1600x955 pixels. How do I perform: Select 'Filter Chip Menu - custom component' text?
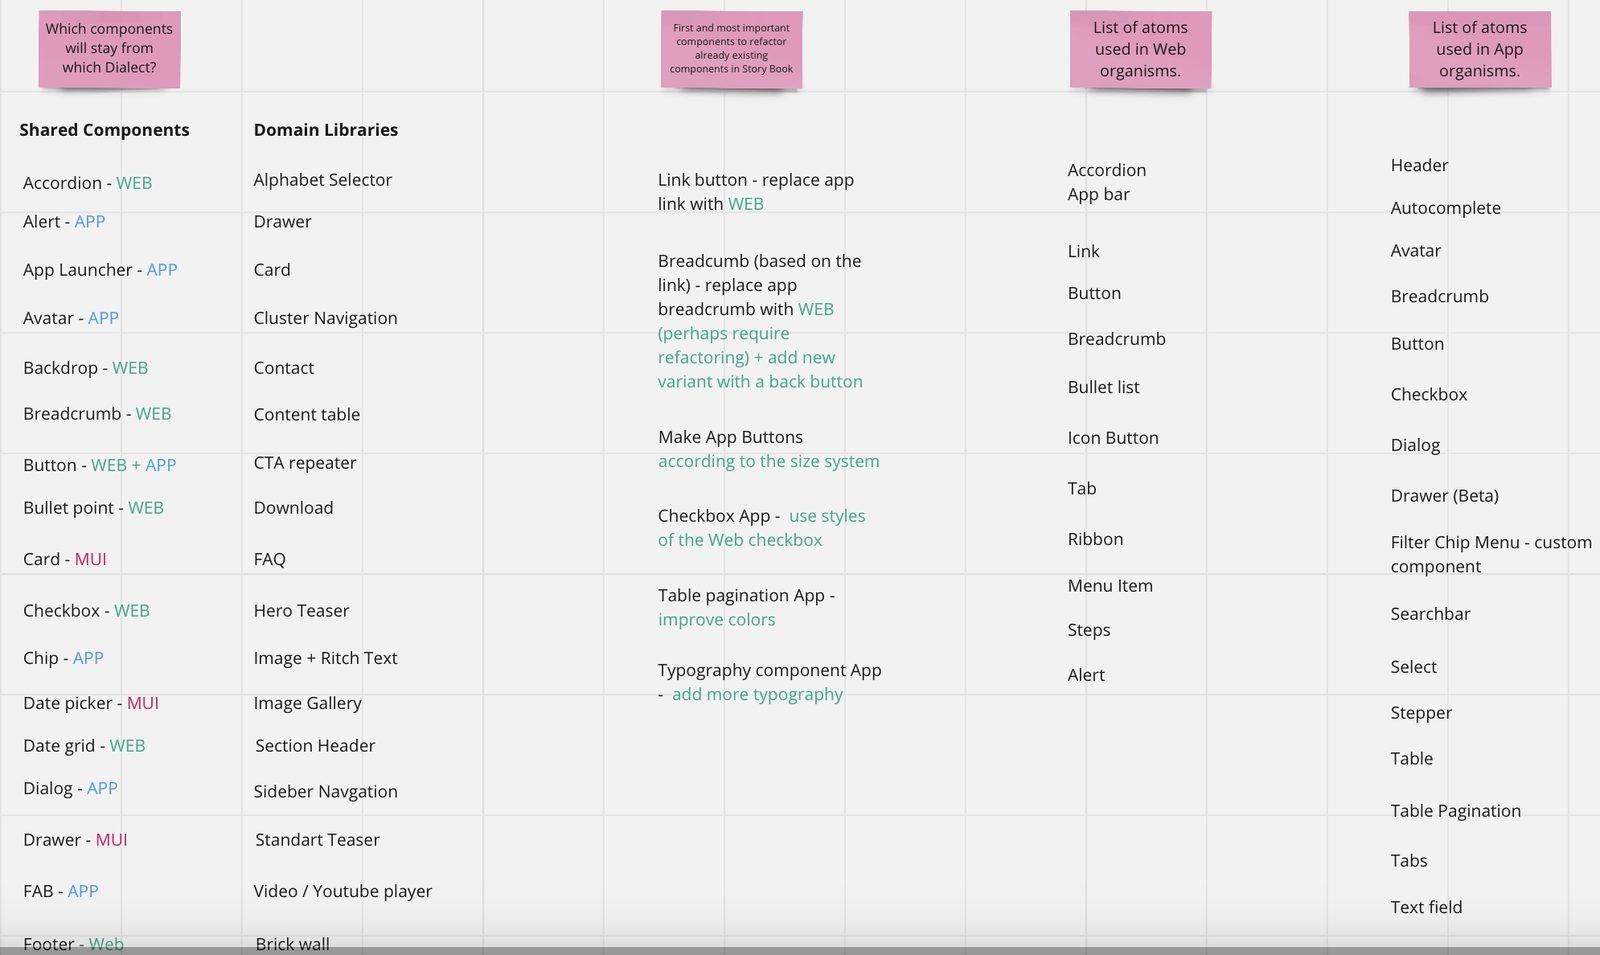click(1491, 554)
